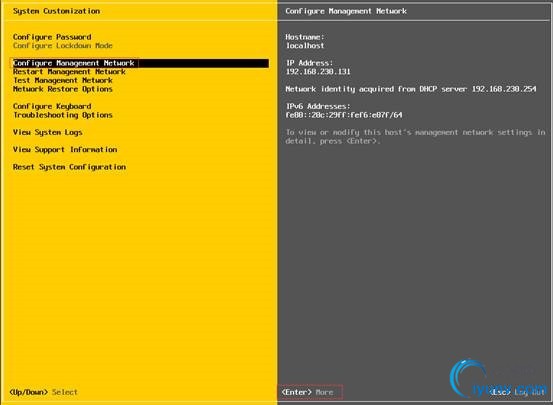Select Configure Lockdown Mode entry

pos(63,46)
